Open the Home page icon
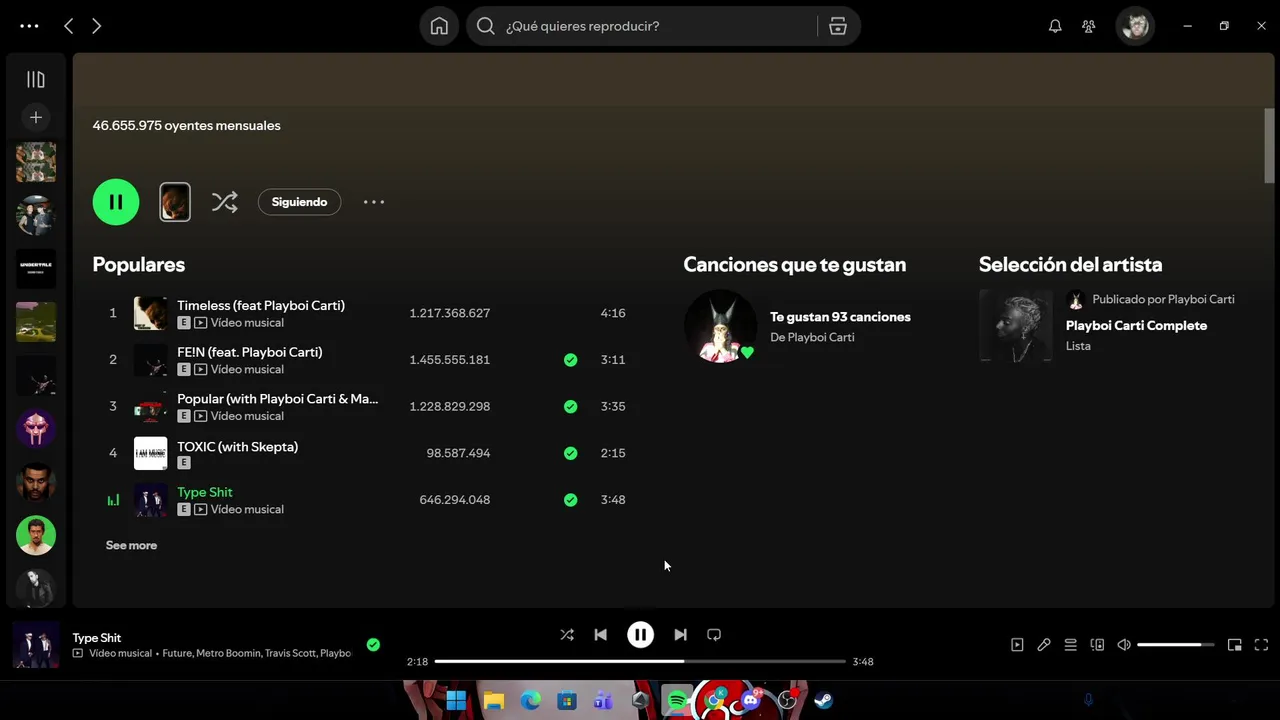1280x720 pixels. (439, 26)
